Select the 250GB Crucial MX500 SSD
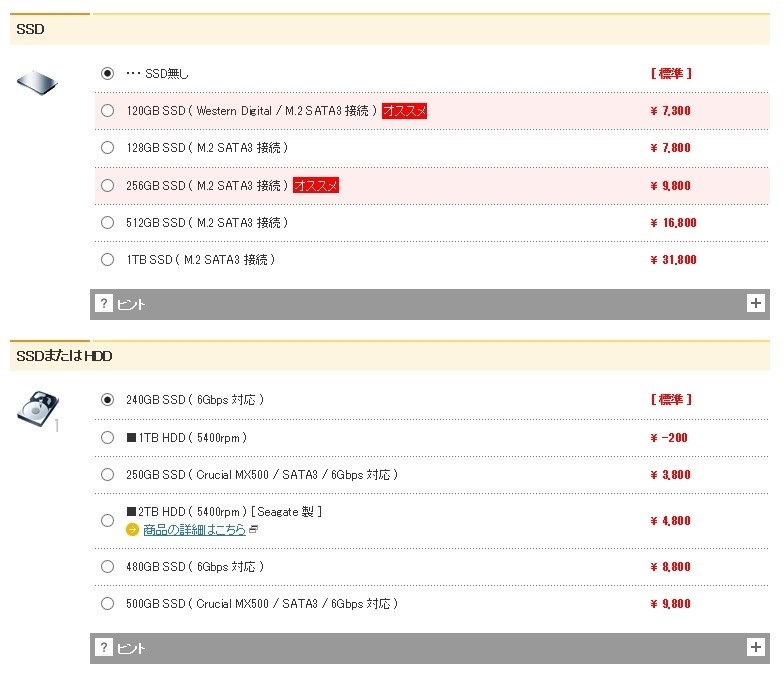 coord(108,475)
